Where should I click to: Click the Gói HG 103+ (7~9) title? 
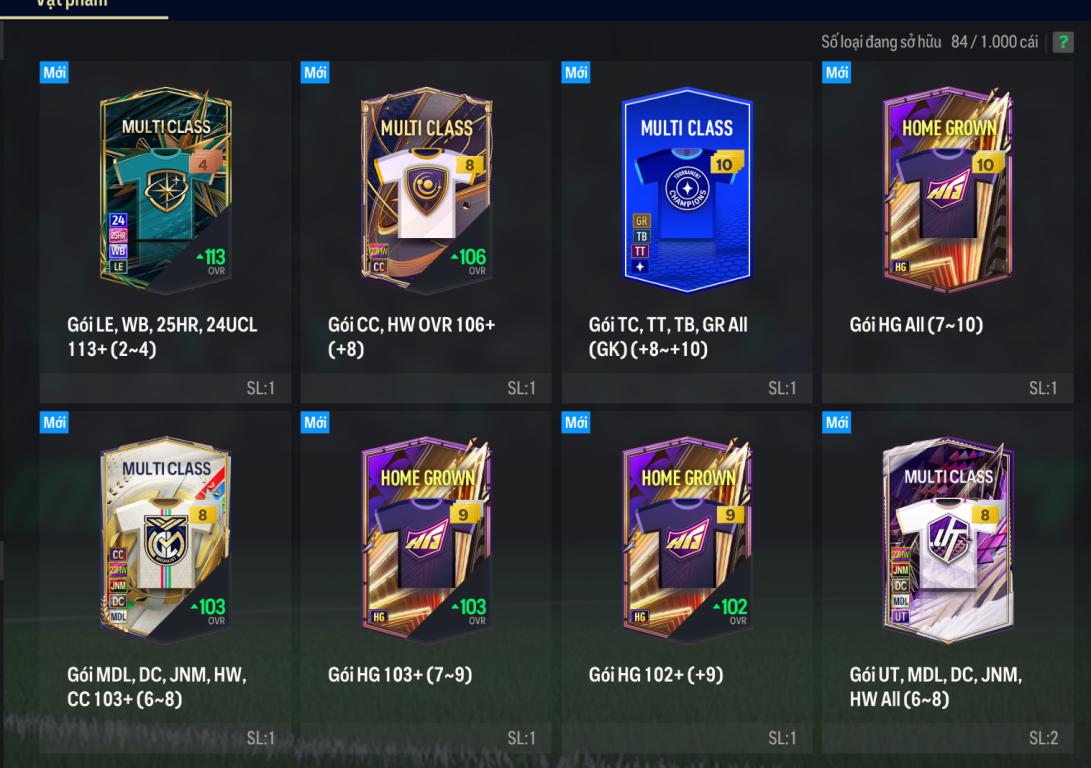tap(400, 674)
